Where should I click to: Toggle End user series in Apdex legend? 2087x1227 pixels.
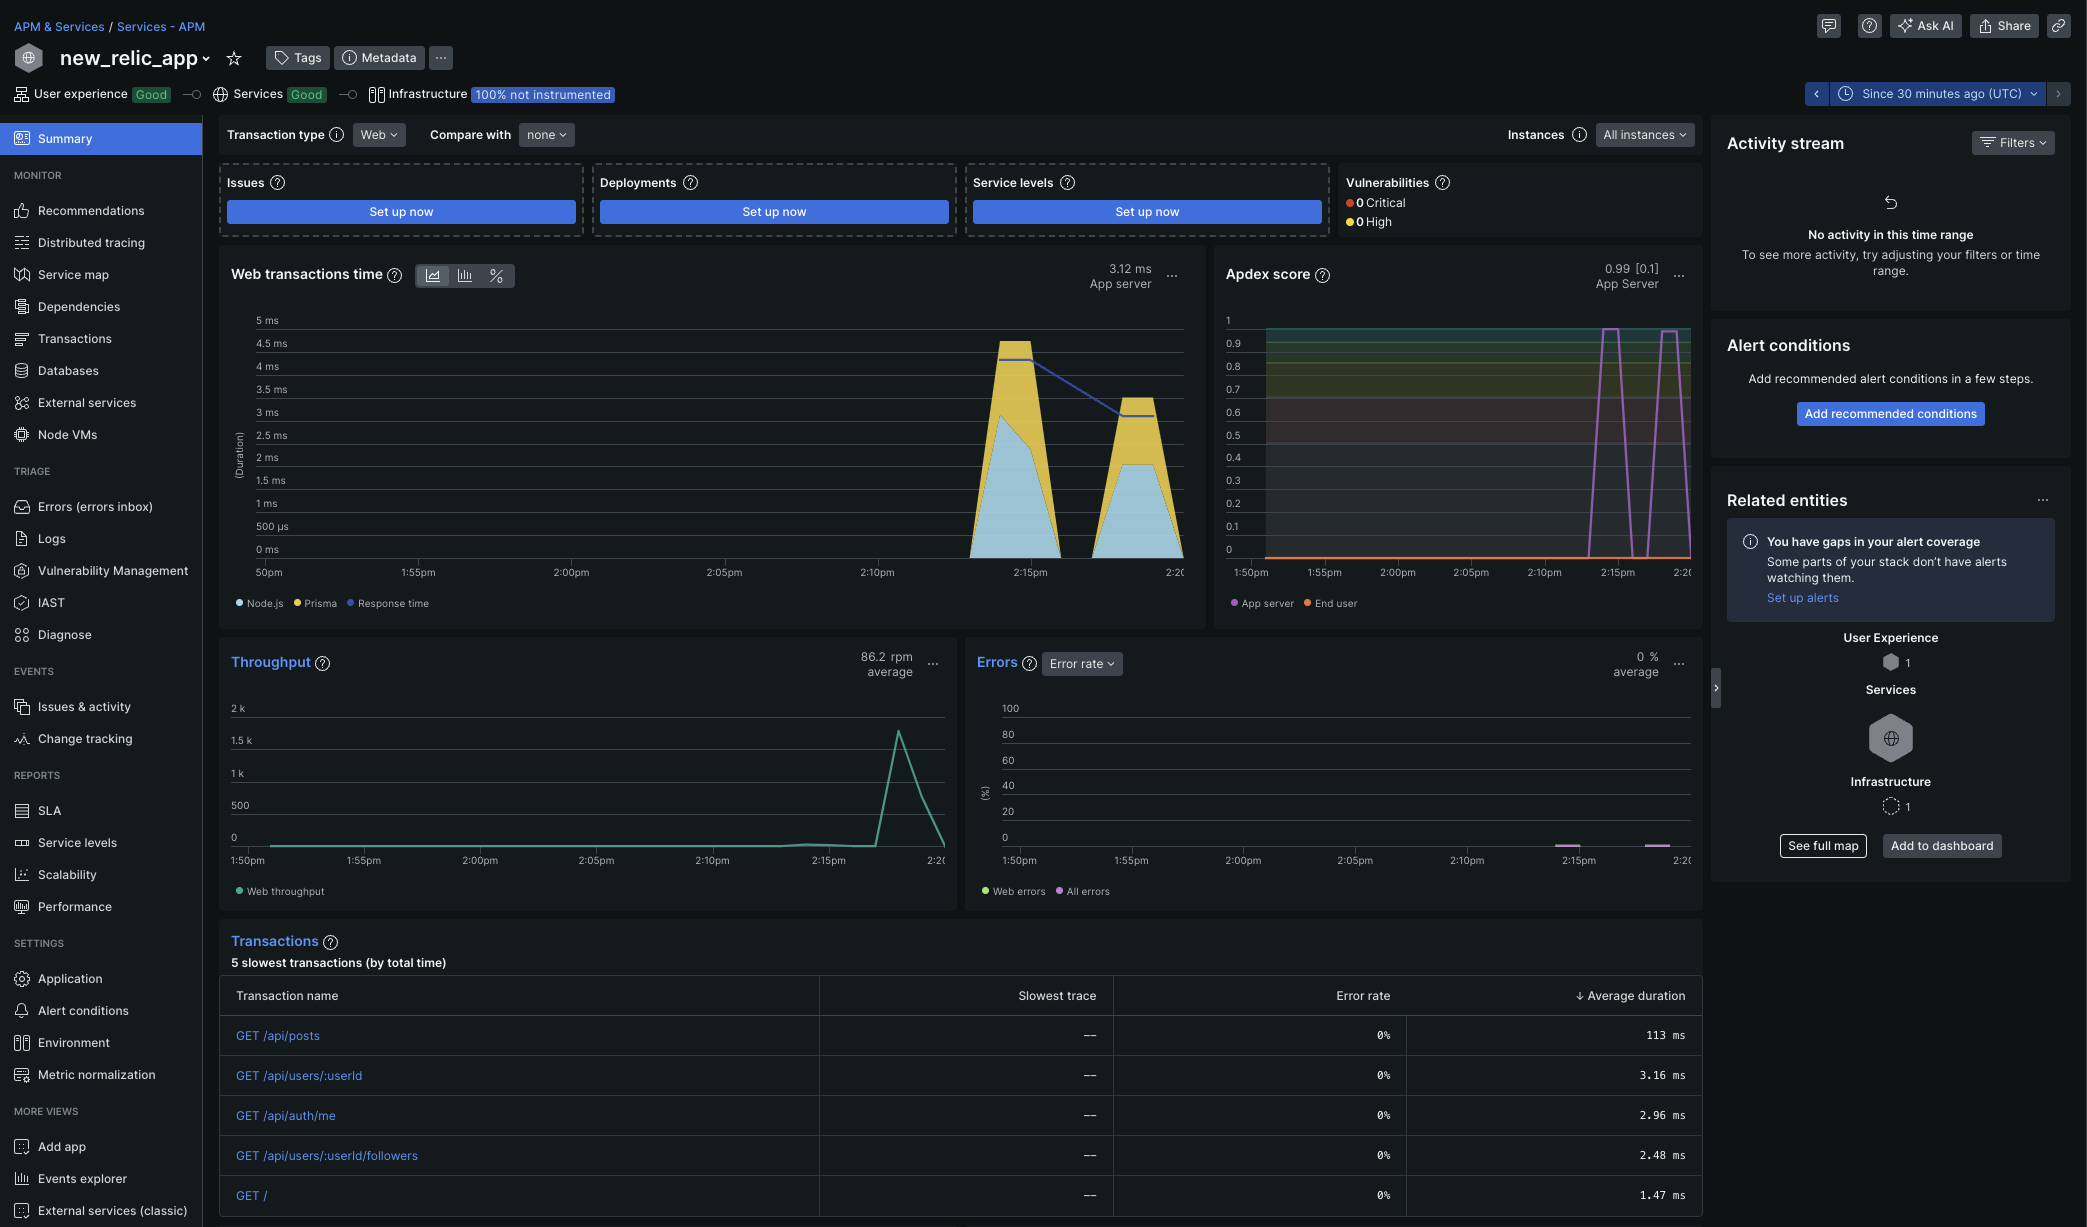click(1331, 604)
